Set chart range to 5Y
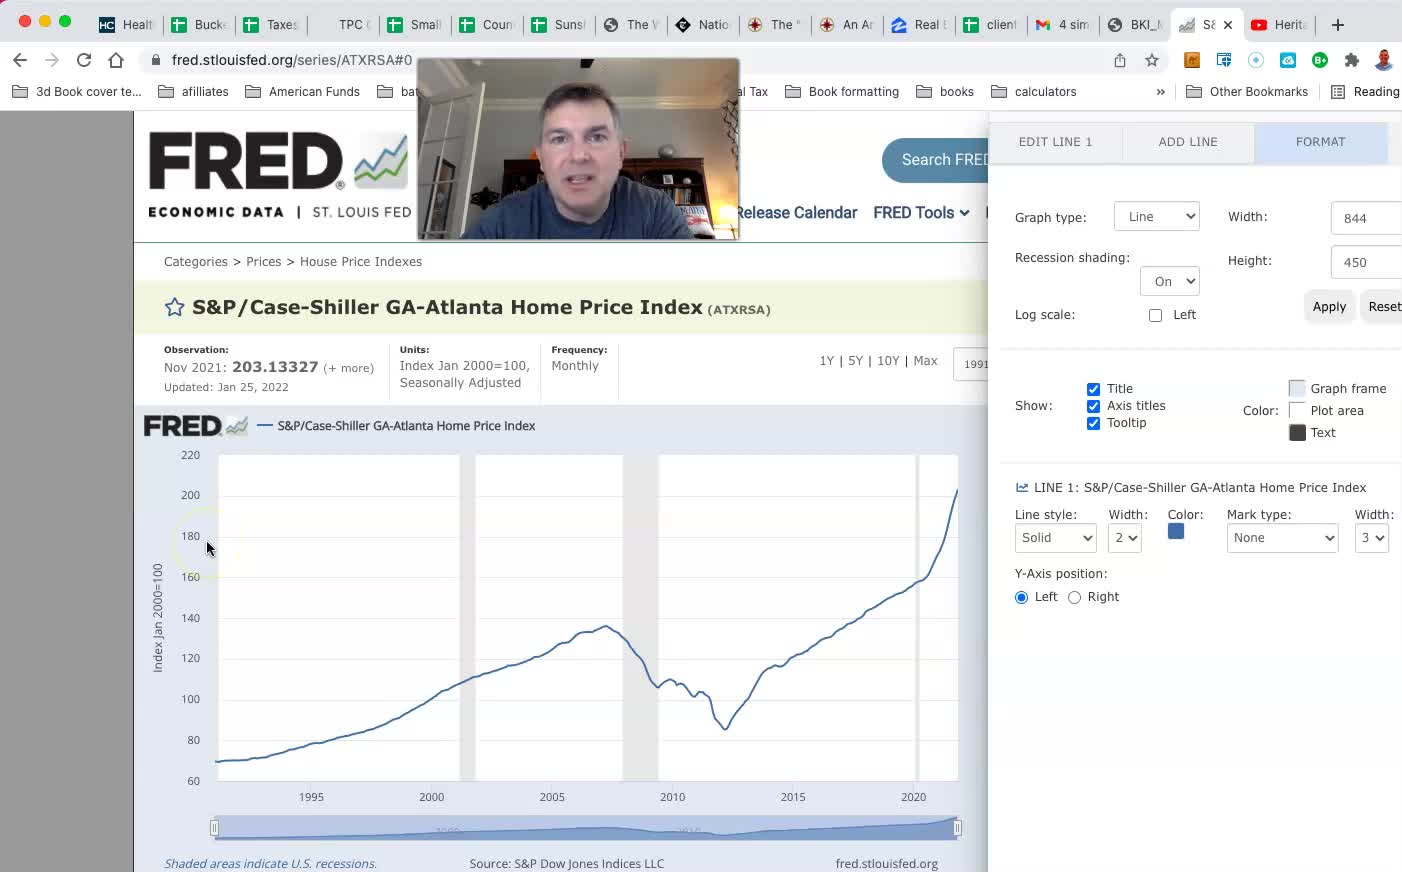This screenshot has width=1402, height=872. click(x=855, y=361)
